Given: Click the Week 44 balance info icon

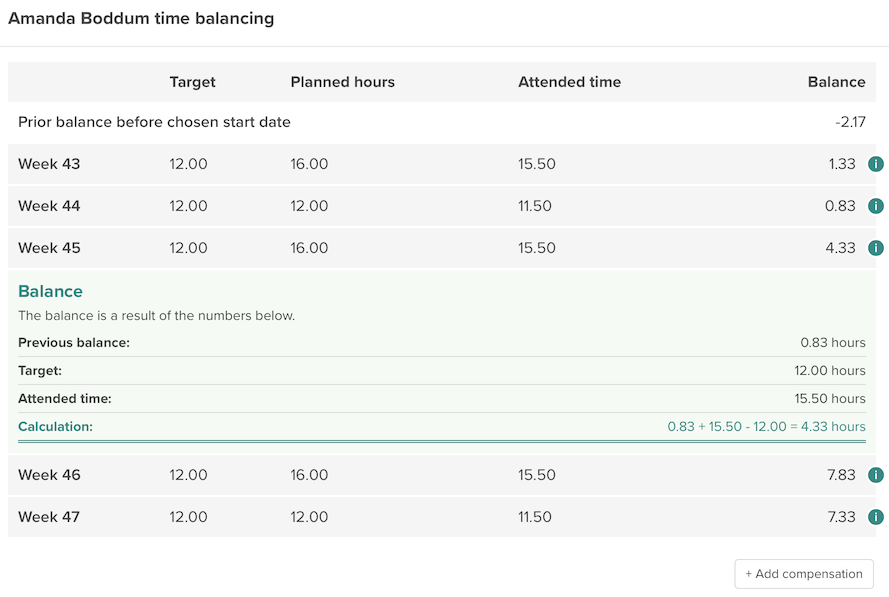Looking at the screenshot, I should (876, 206).
